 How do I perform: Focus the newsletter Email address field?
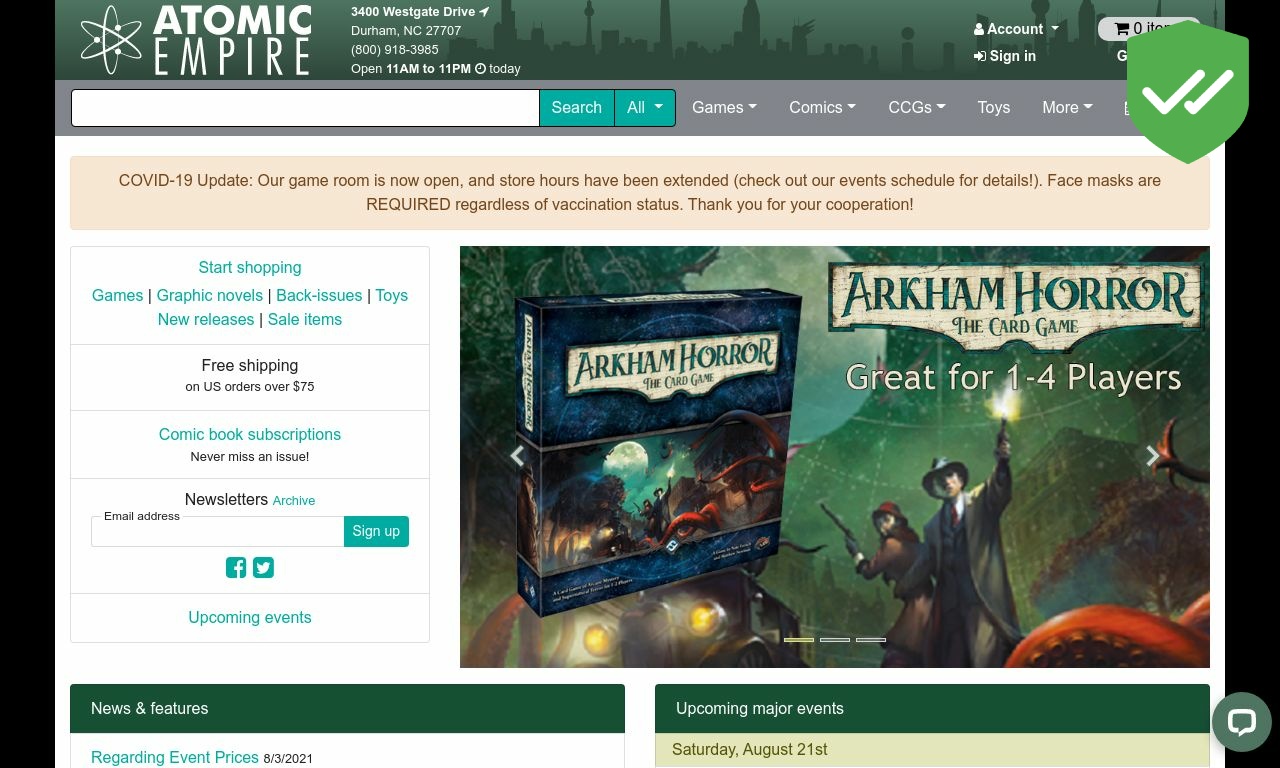(218, 531)
